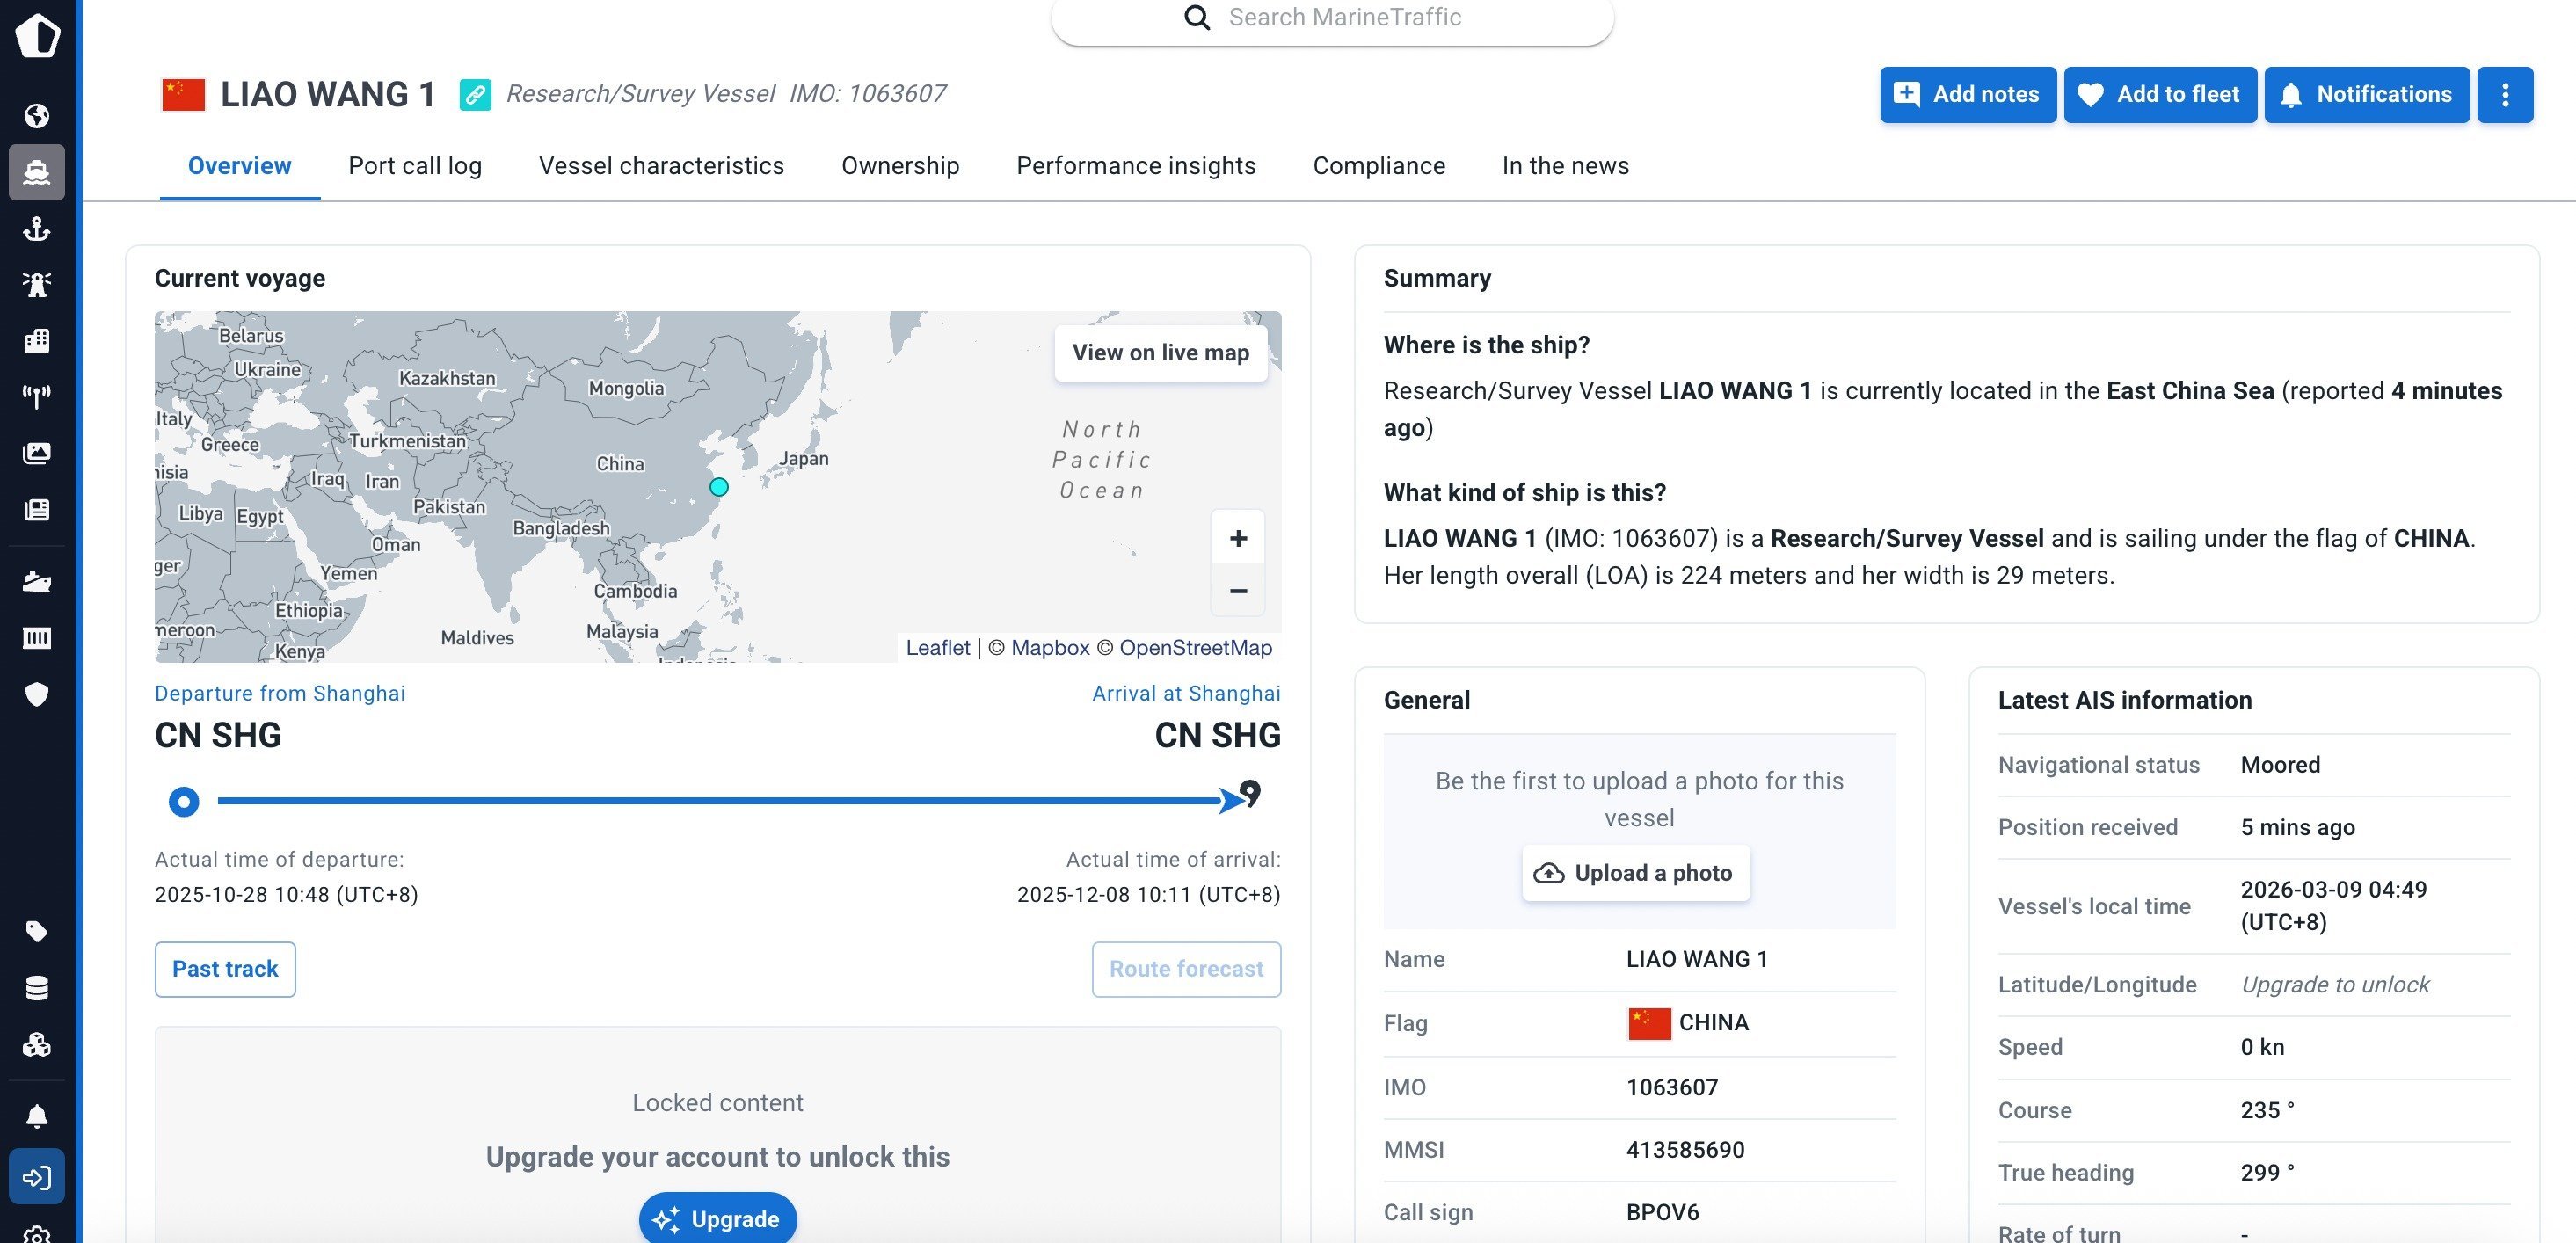2576x1243 pixels.
Task: Switch to the Port call log tab
Action: 414,166
